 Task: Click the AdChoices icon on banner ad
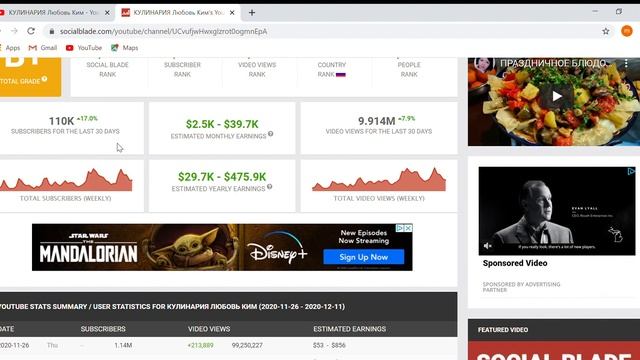pyautogui.click(x=400, y=228)
